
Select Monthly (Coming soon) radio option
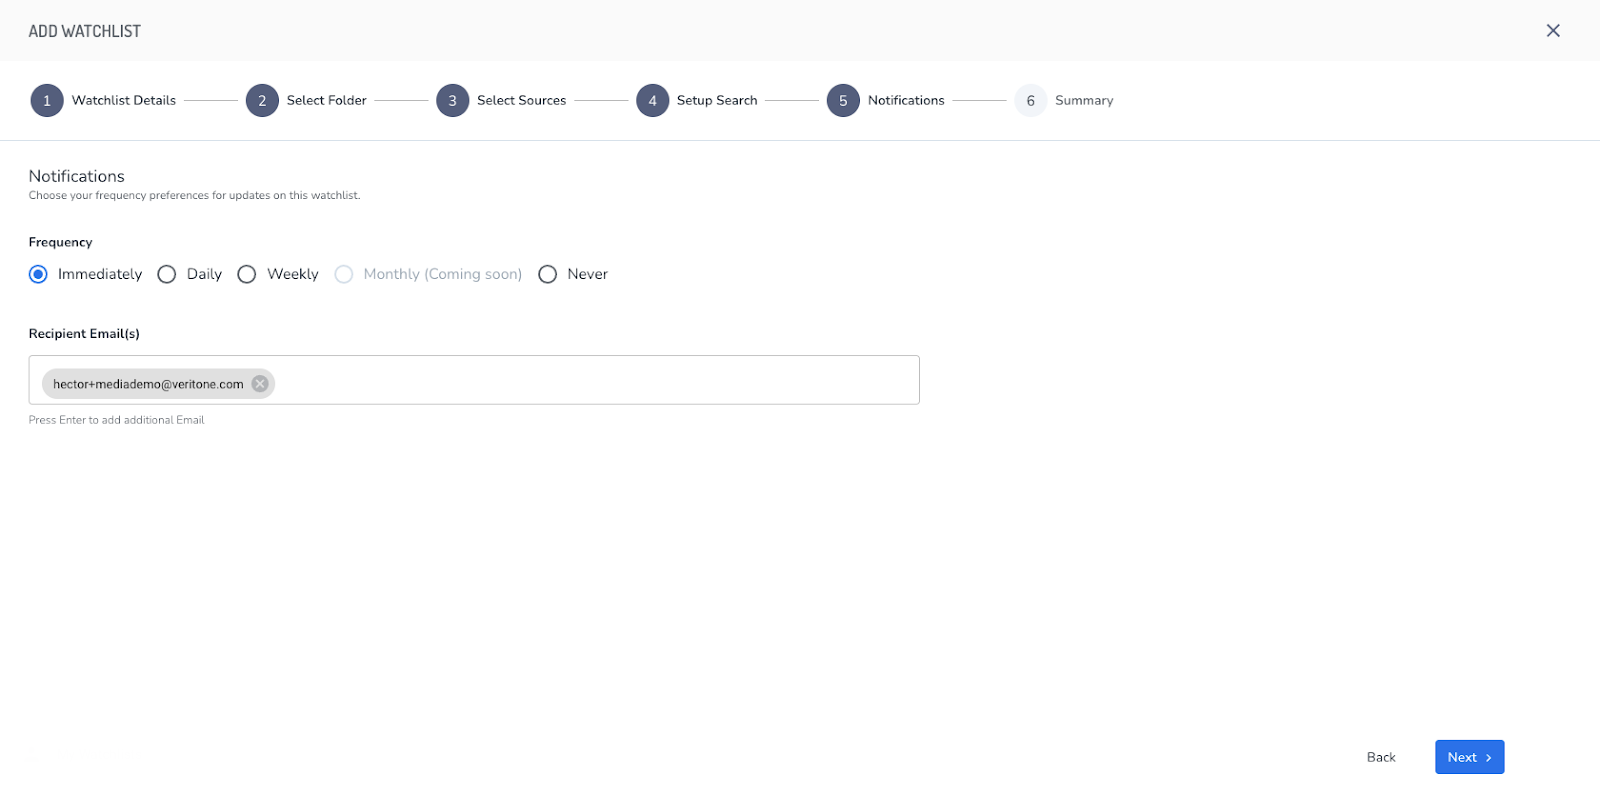[344, 274]
